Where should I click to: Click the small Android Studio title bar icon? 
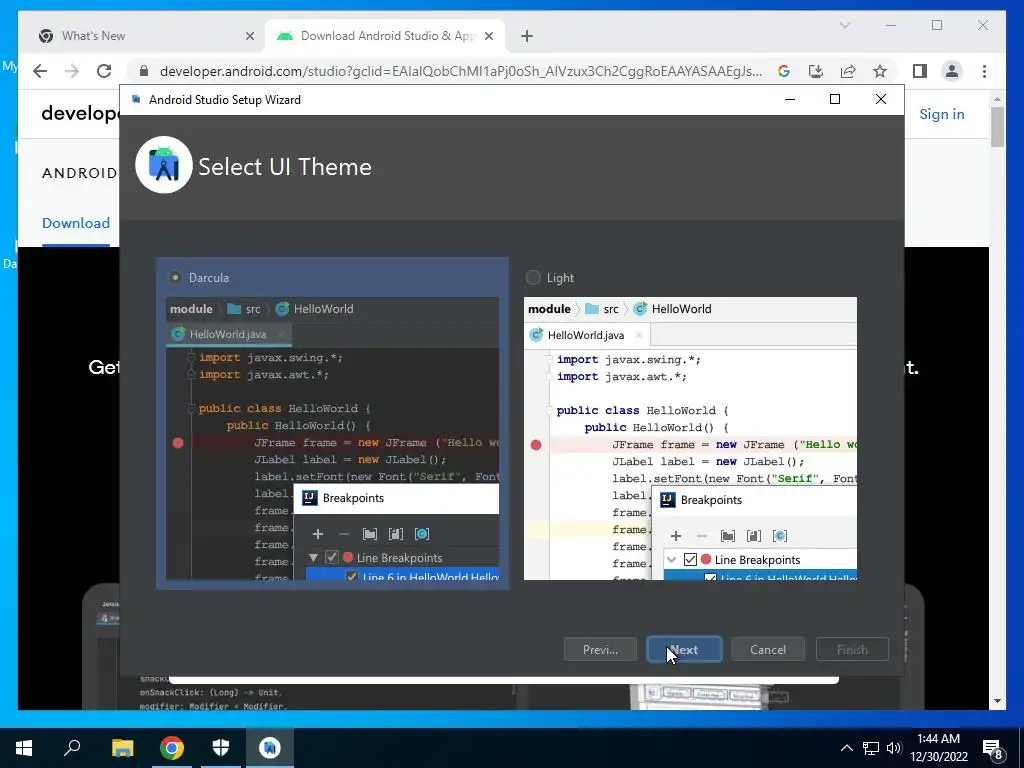coord(136,99)
